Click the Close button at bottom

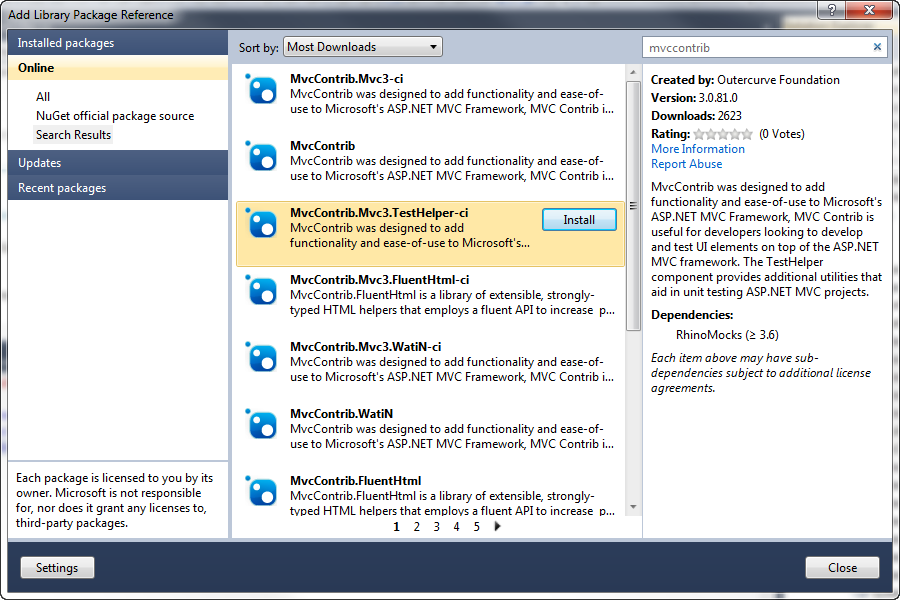842,568
